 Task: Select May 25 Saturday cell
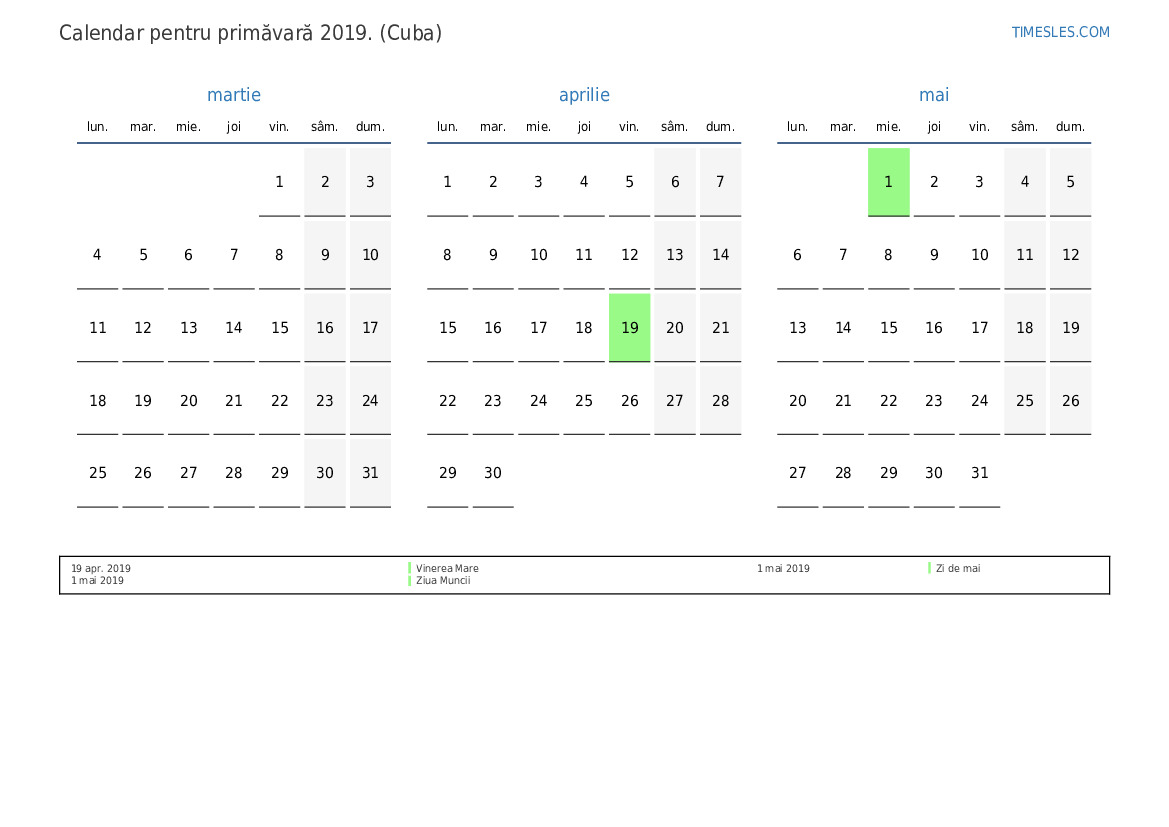click(x=1024, y=400)
